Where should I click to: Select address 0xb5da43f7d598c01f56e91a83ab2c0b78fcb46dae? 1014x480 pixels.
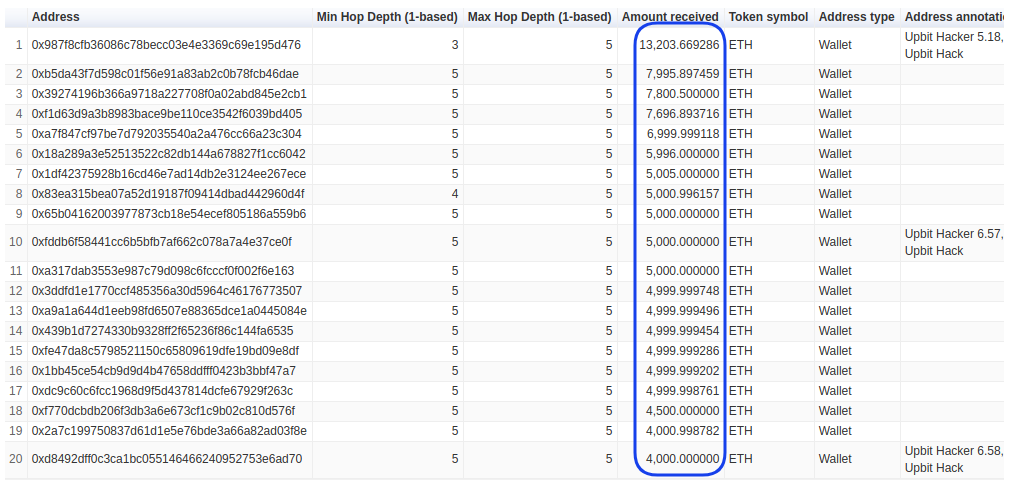pos(165,74)
